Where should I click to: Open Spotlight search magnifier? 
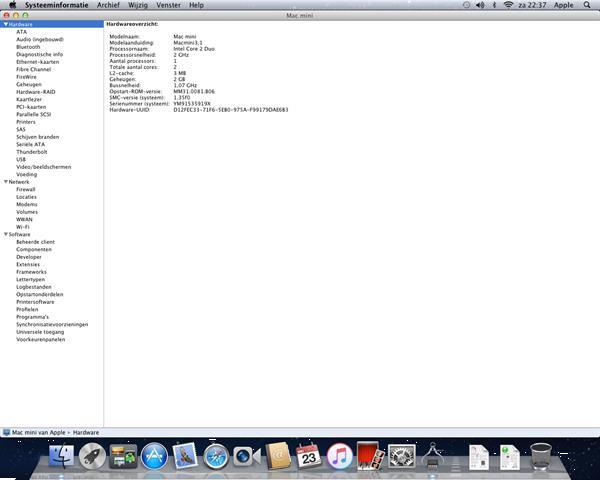[x=587, y=5]
